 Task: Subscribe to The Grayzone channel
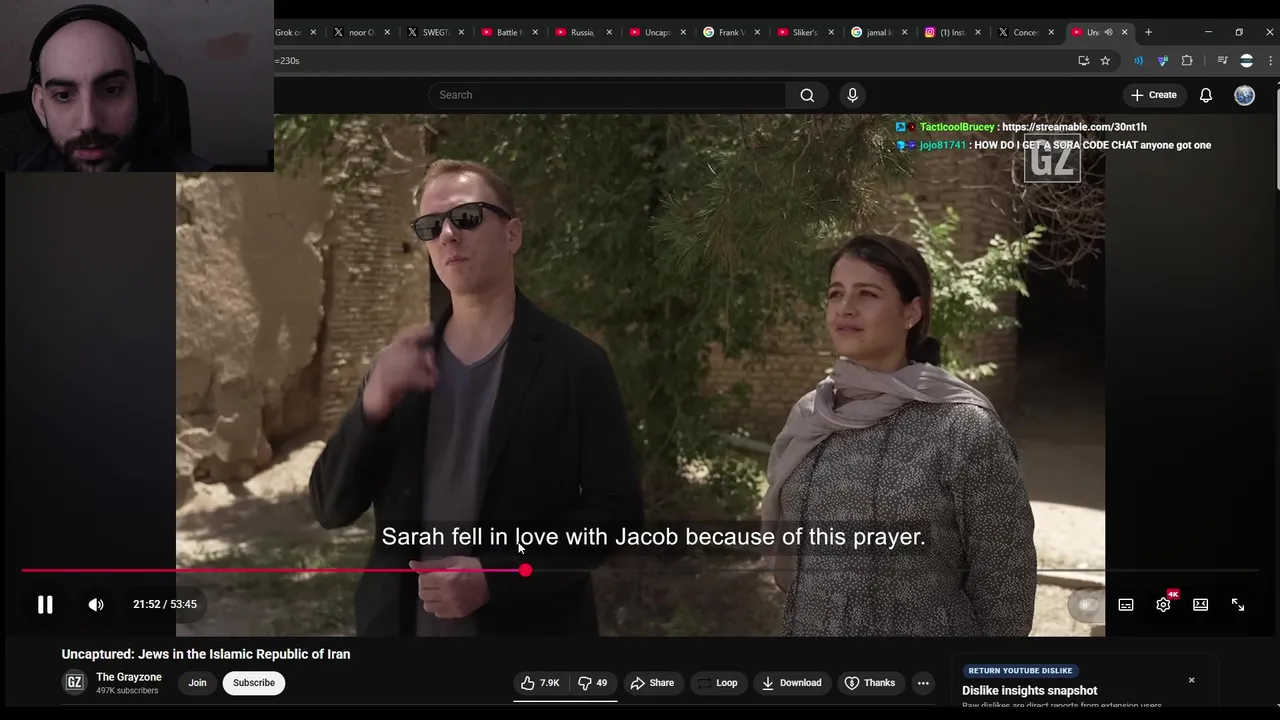tap(254, 683)
